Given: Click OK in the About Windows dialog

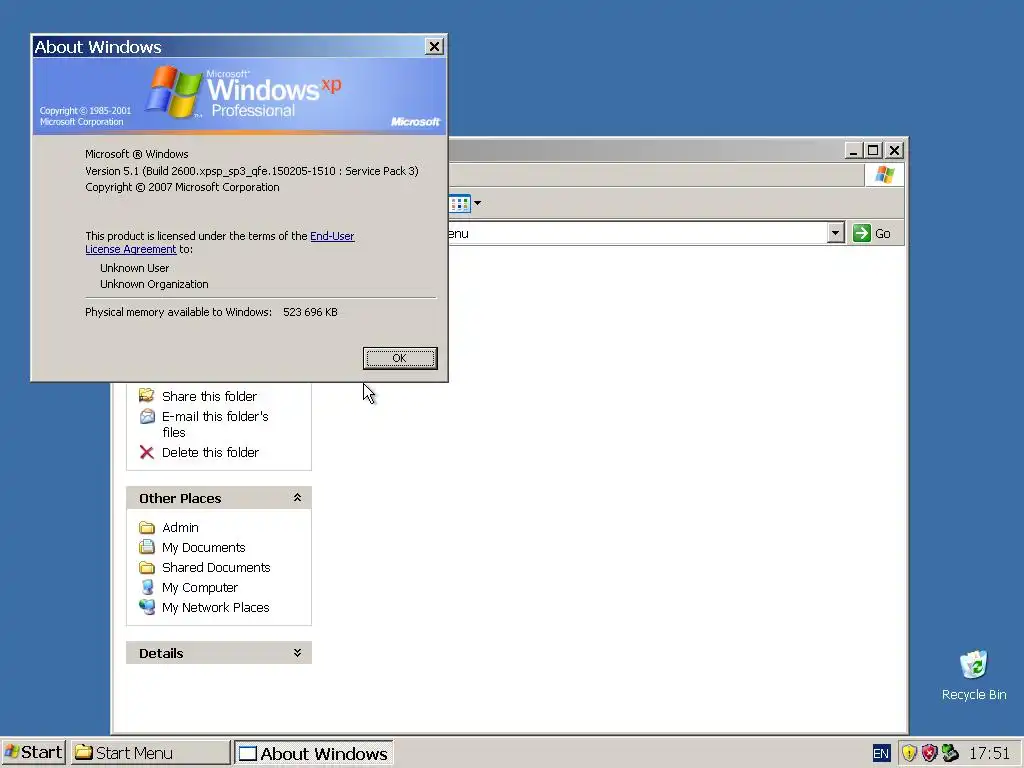Looking at the screenshot, I should click(x=400, y=358).
